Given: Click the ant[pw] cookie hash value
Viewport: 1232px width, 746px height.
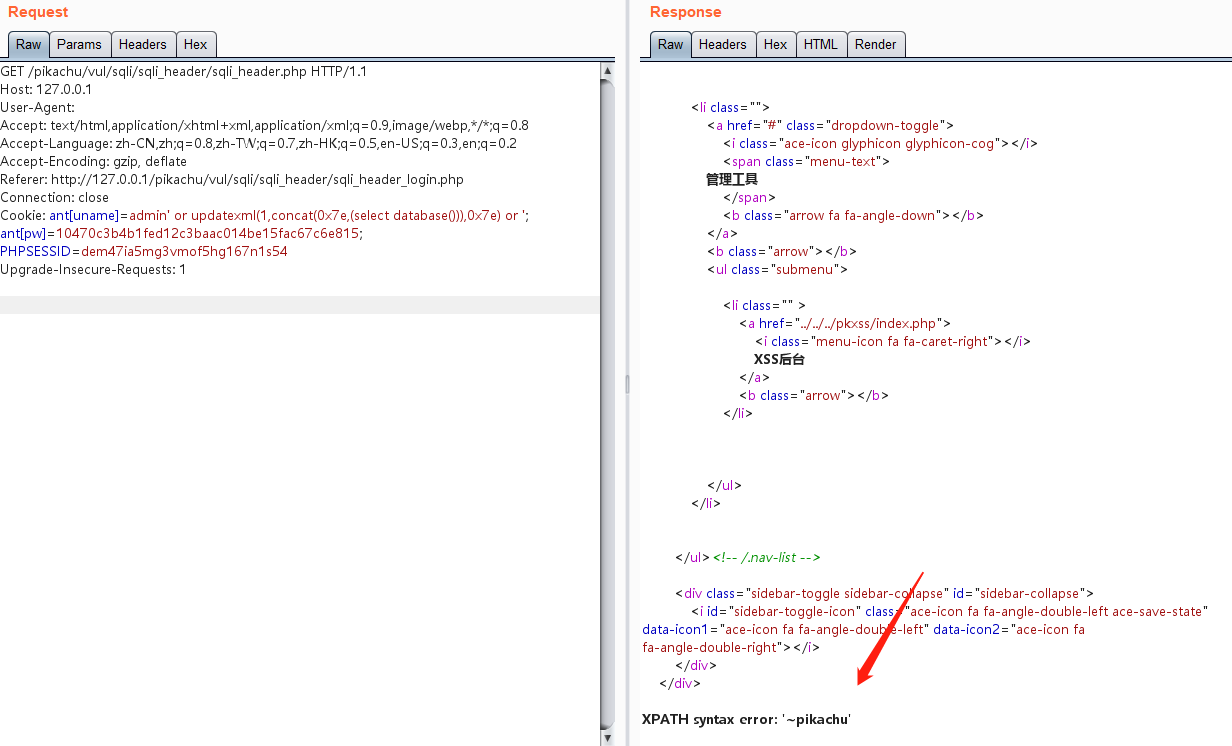Looking at the screenshot, I should 209,233.
